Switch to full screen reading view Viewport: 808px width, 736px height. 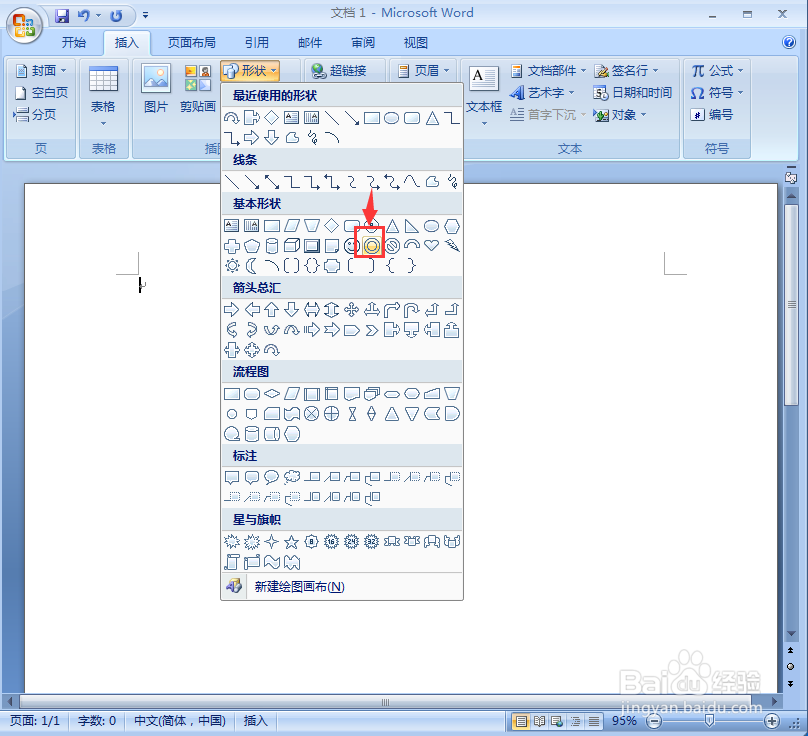tap(539, 721)
